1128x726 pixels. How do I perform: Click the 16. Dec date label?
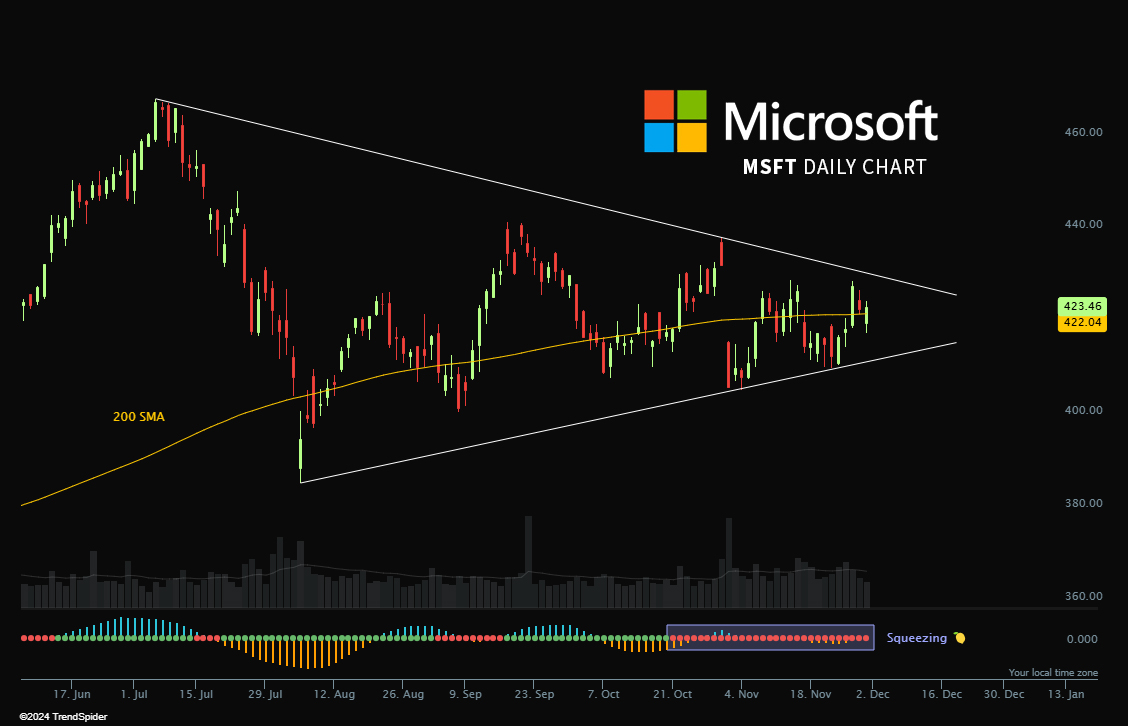pos(942,694)
